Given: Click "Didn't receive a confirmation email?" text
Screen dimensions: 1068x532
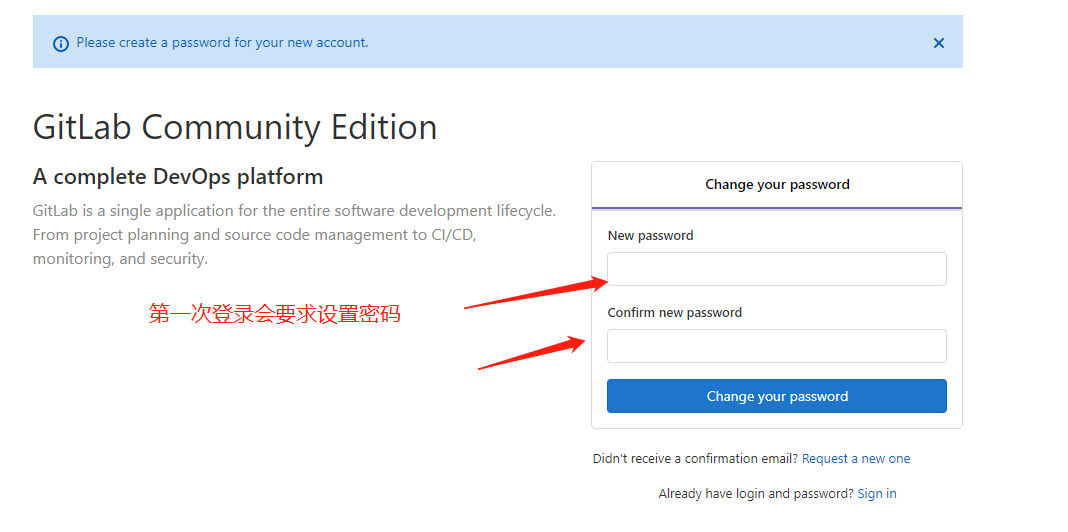Looking at the screenshot, I should click(x=695, y=459).
